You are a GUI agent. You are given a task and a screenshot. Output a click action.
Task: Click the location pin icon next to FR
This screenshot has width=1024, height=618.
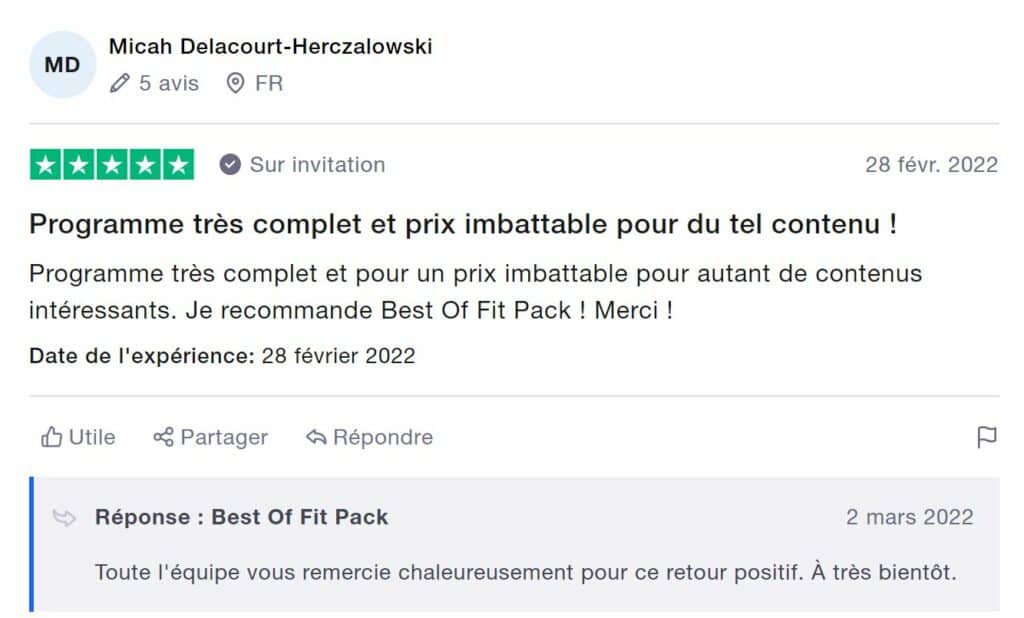click(x=236, y=83)
